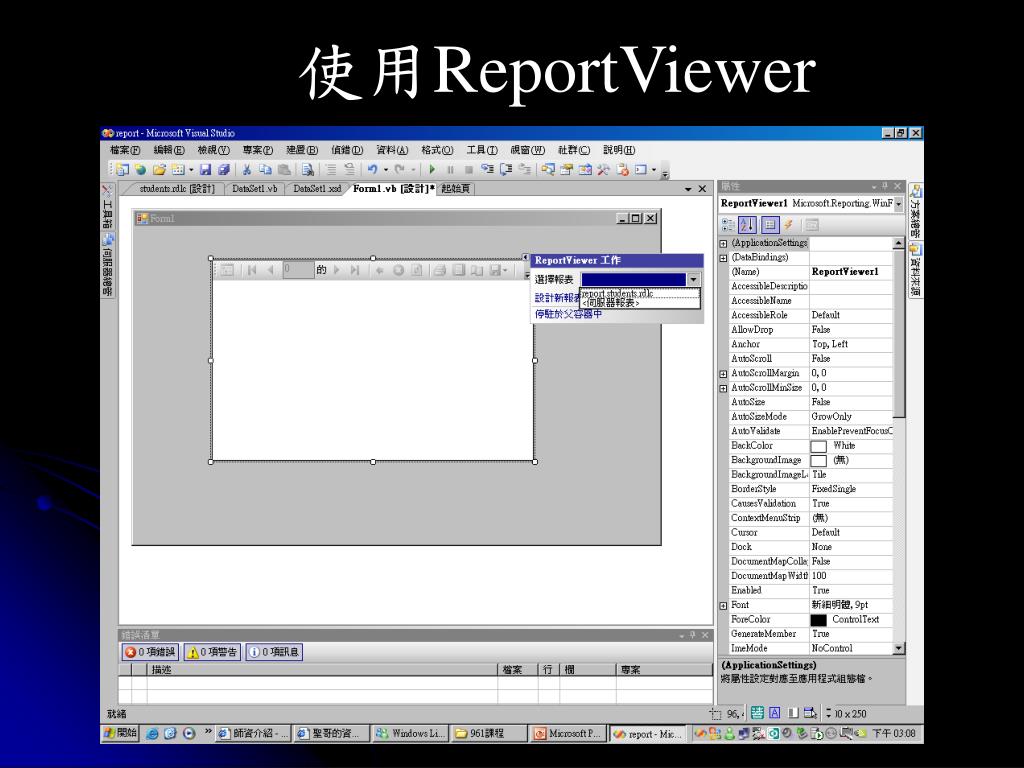
Task: Open the 工具箱 side panel tab
Action: click(x=107, y=206)
